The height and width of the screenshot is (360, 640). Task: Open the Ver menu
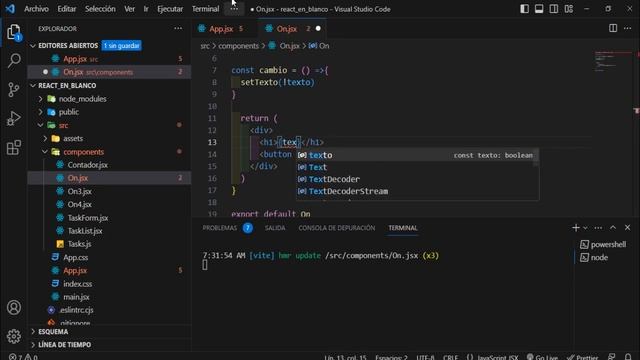[x=129, y=9]
